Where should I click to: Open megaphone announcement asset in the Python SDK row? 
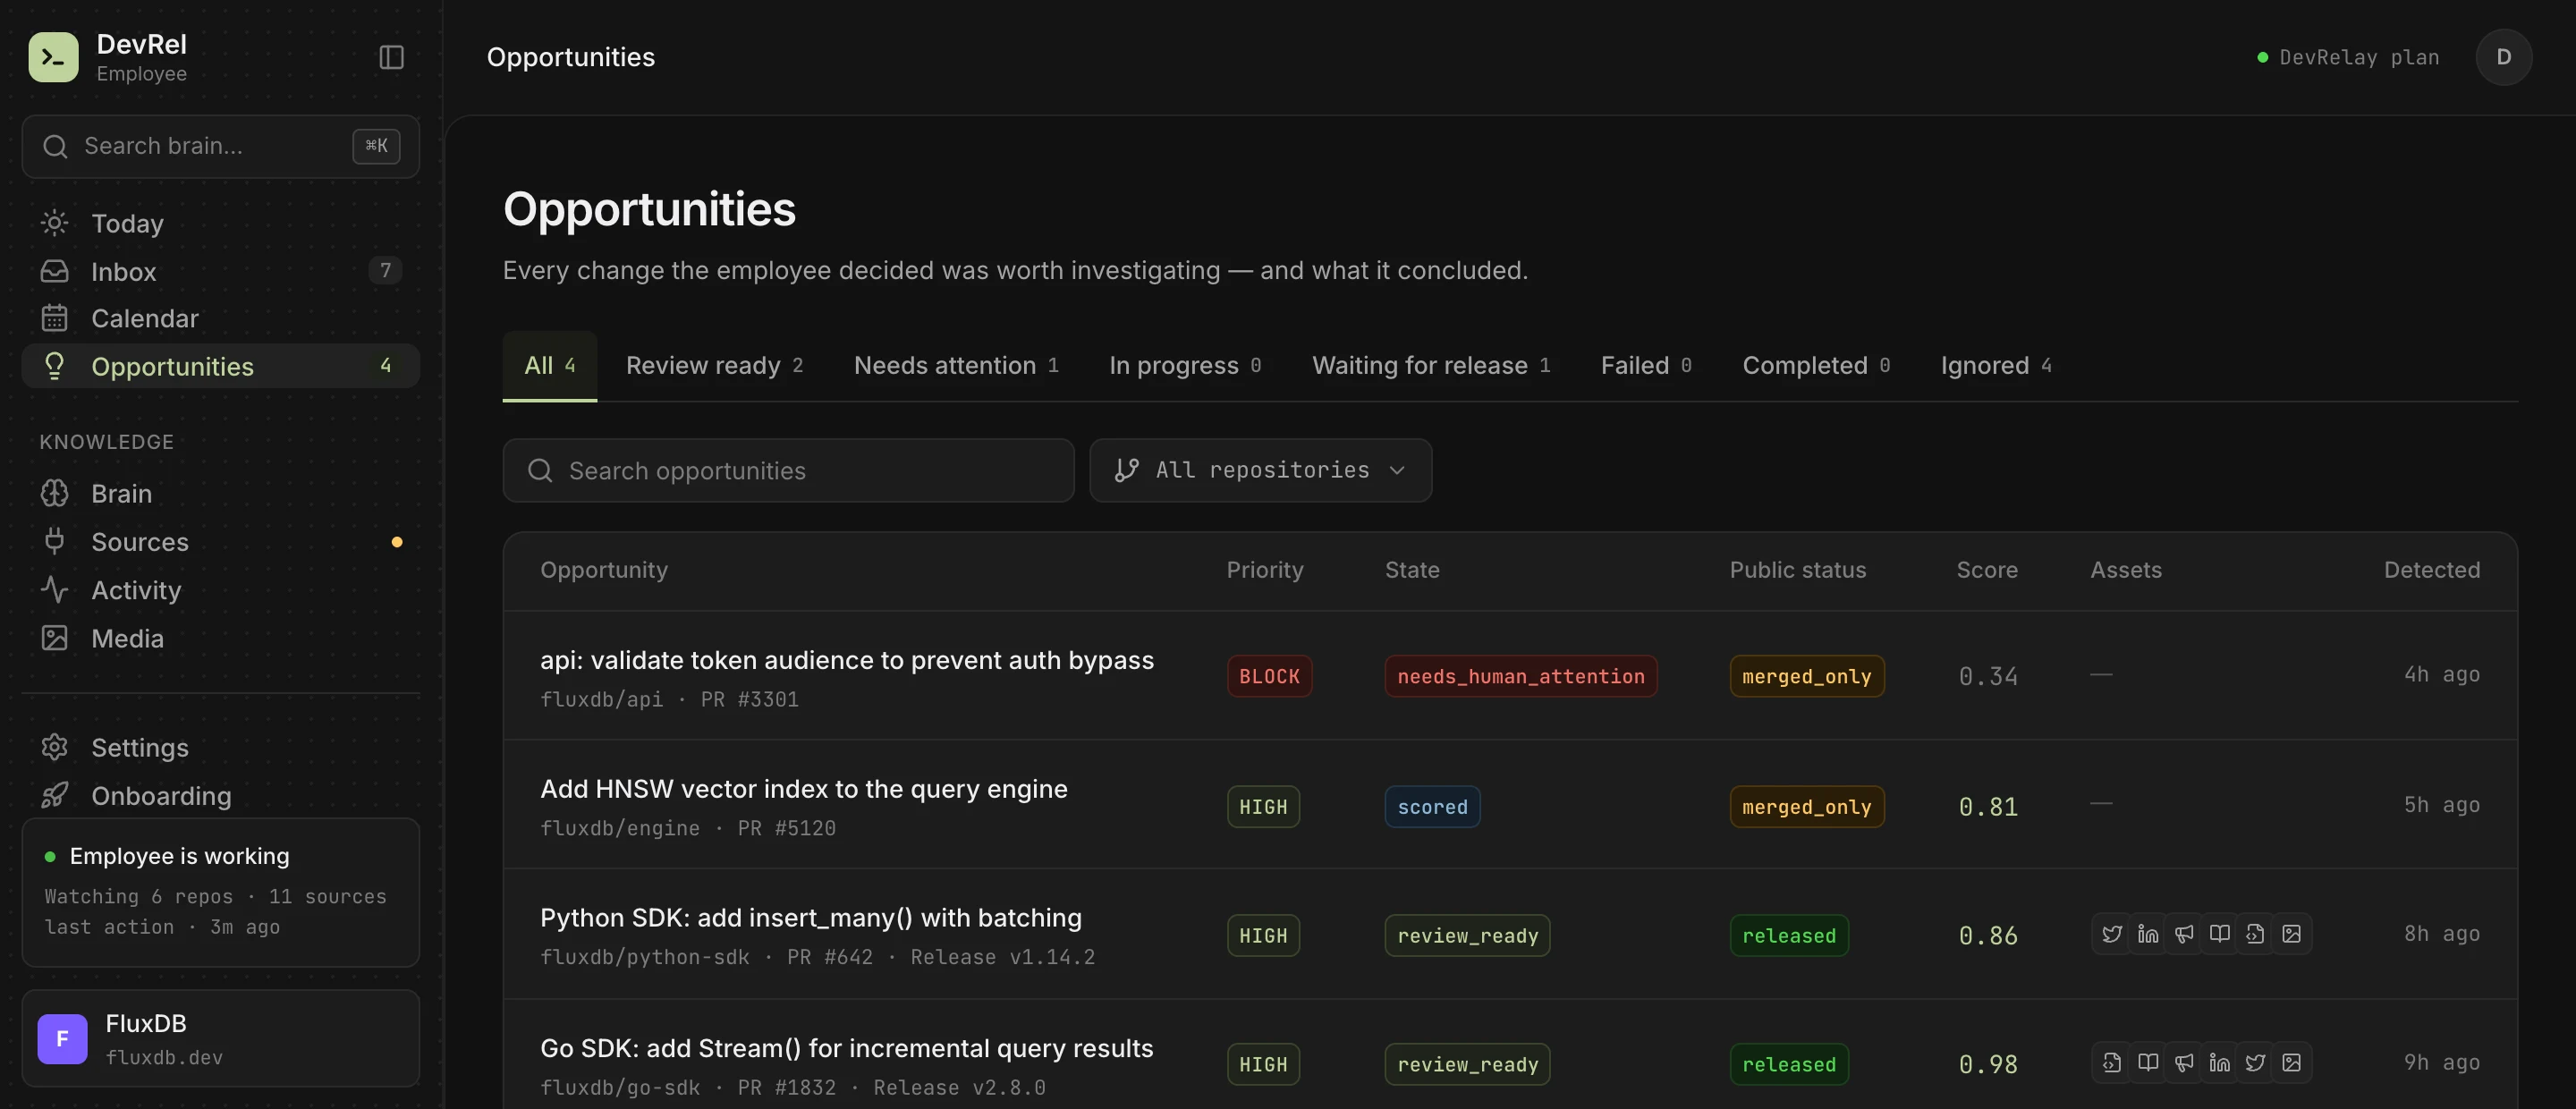coord(2183,934)
